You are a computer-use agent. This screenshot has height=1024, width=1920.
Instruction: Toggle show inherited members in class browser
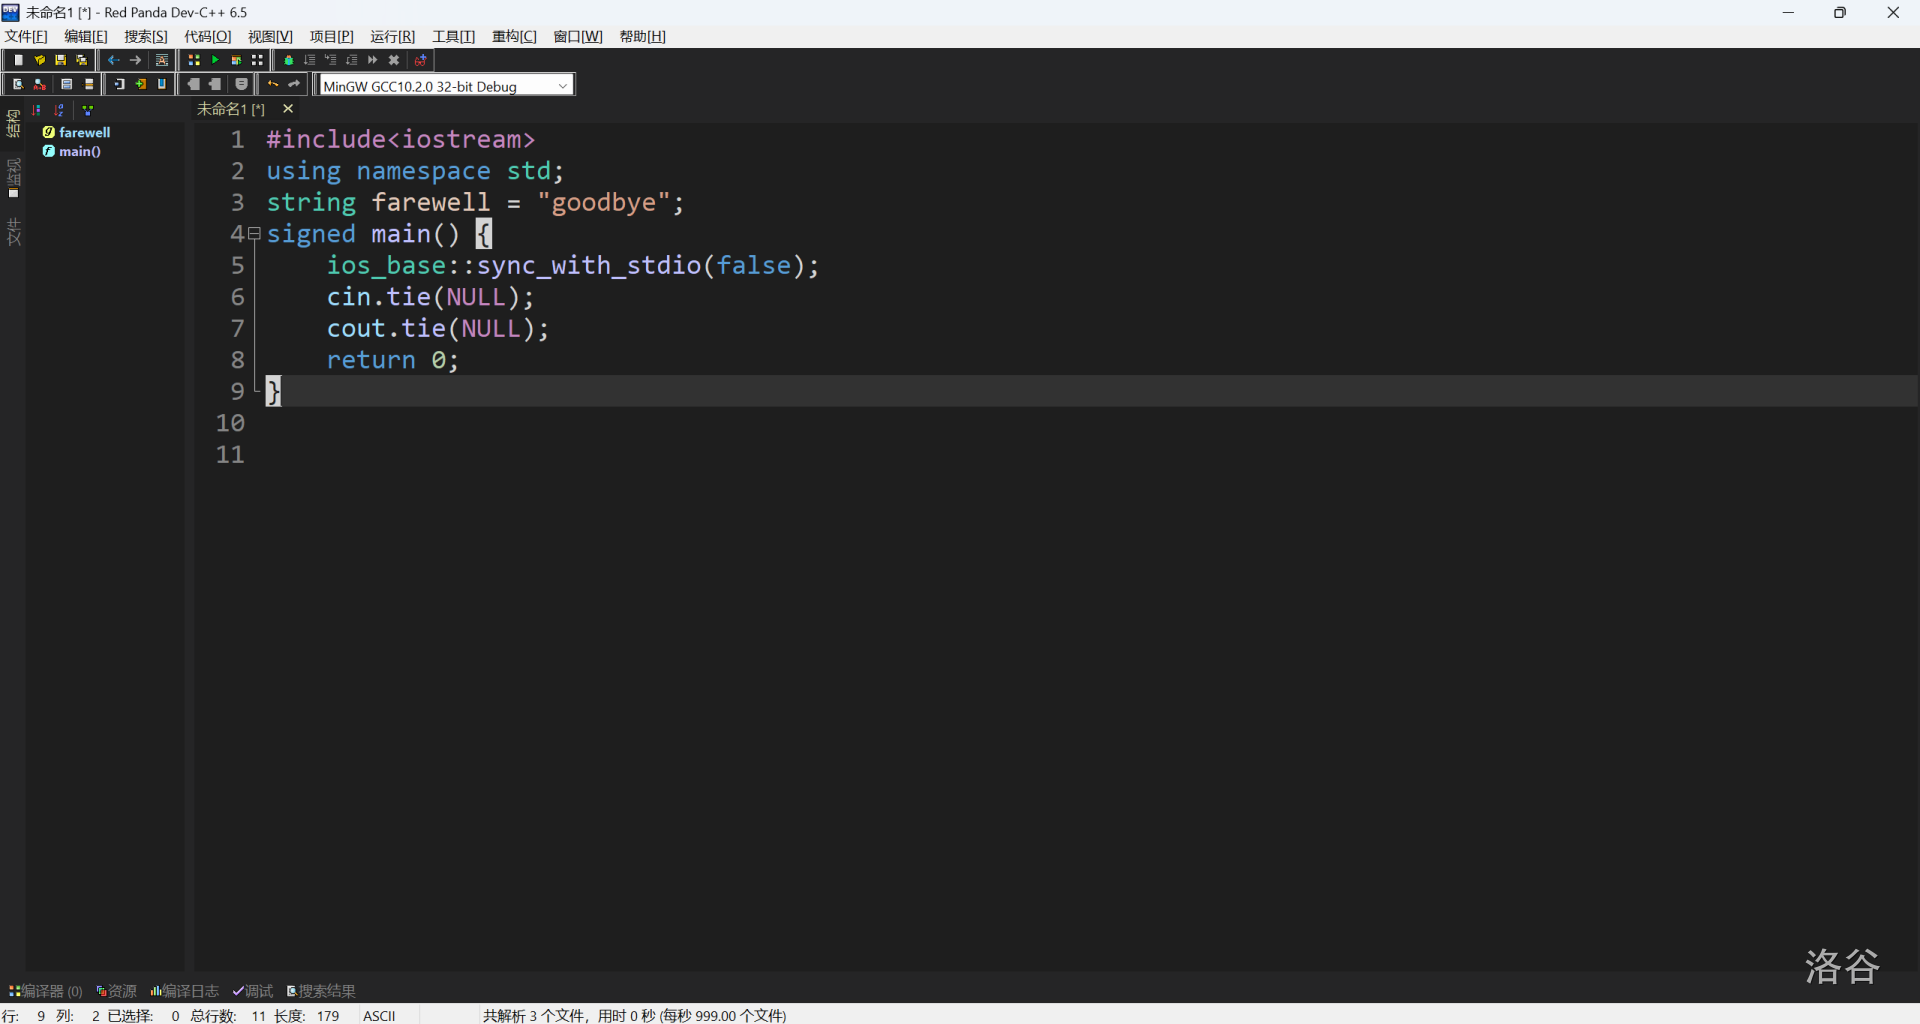click(x=88, y=110)
